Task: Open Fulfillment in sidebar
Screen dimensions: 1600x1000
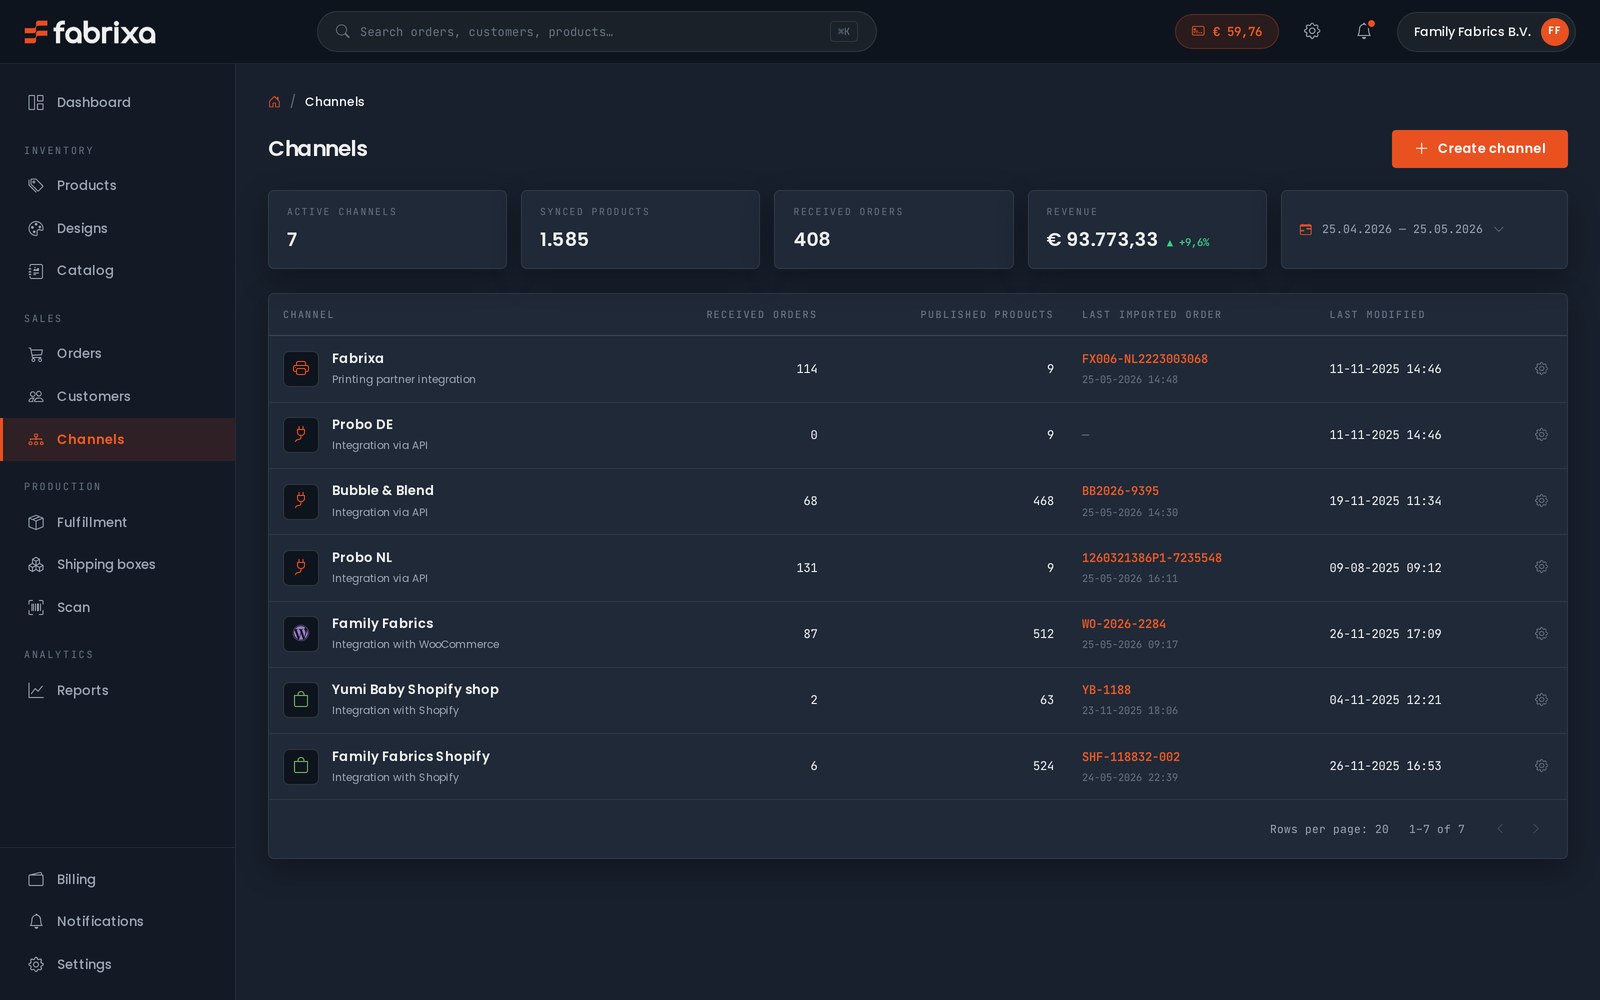Action: tap(118, 522)
